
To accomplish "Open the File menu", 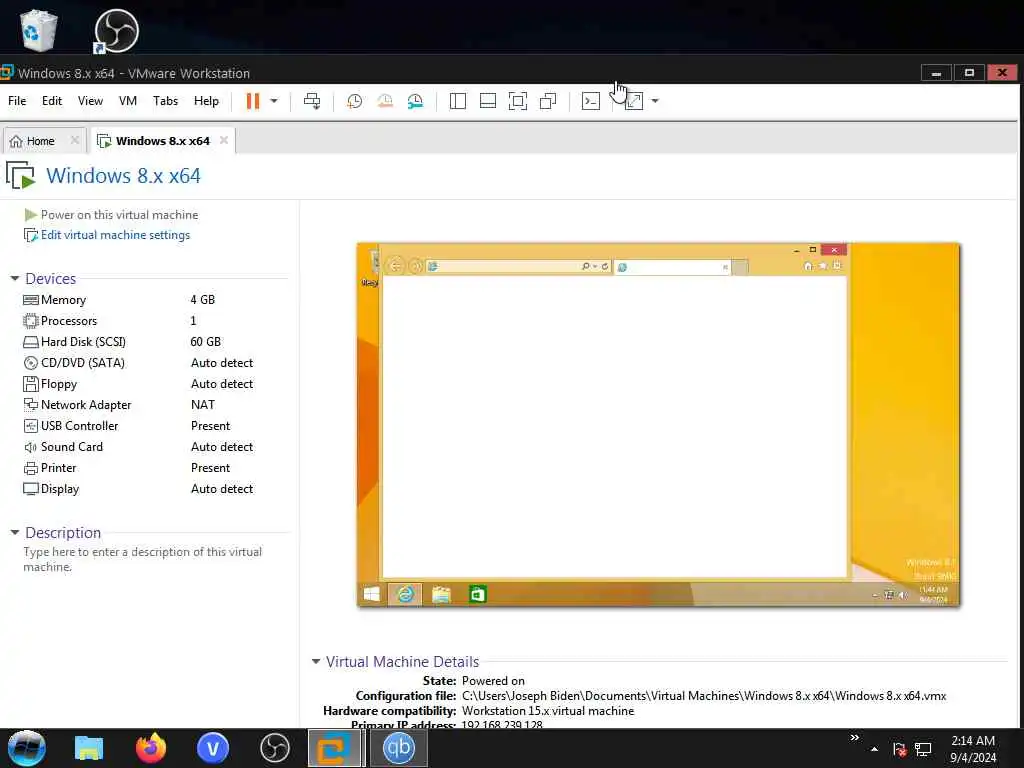I will coord(17,101).
